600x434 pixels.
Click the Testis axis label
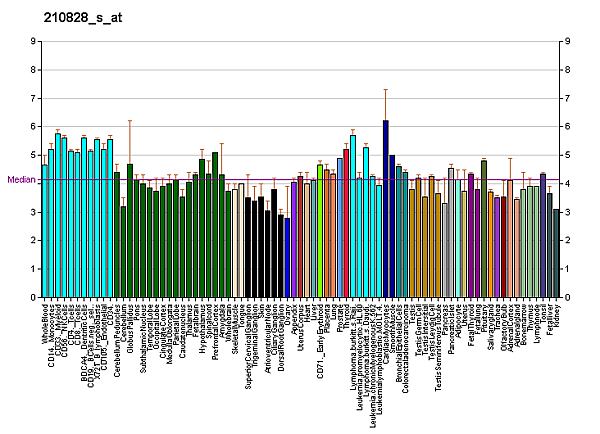(411, 312)
